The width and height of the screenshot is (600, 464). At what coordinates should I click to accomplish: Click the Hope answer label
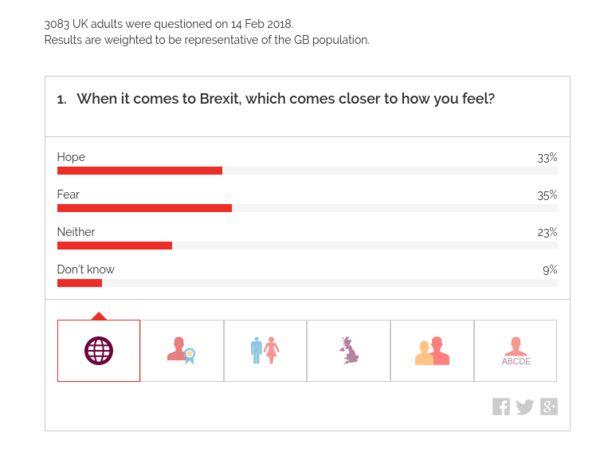(x=71, y=157)
